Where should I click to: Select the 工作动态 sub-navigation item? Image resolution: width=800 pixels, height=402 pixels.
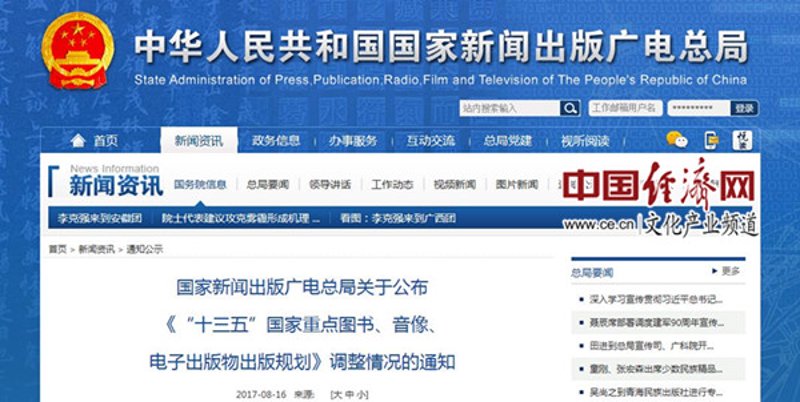392,185
